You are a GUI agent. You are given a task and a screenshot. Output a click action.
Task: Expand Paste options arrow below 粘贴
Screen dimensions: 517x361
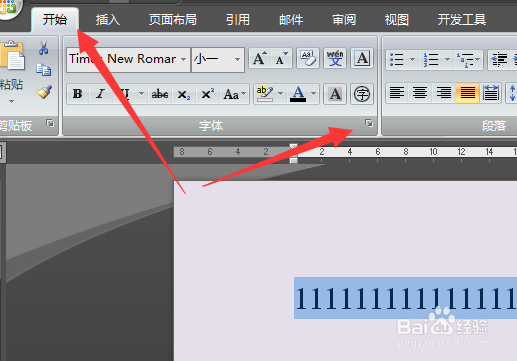pyautogui.click(x=12, y=101)
